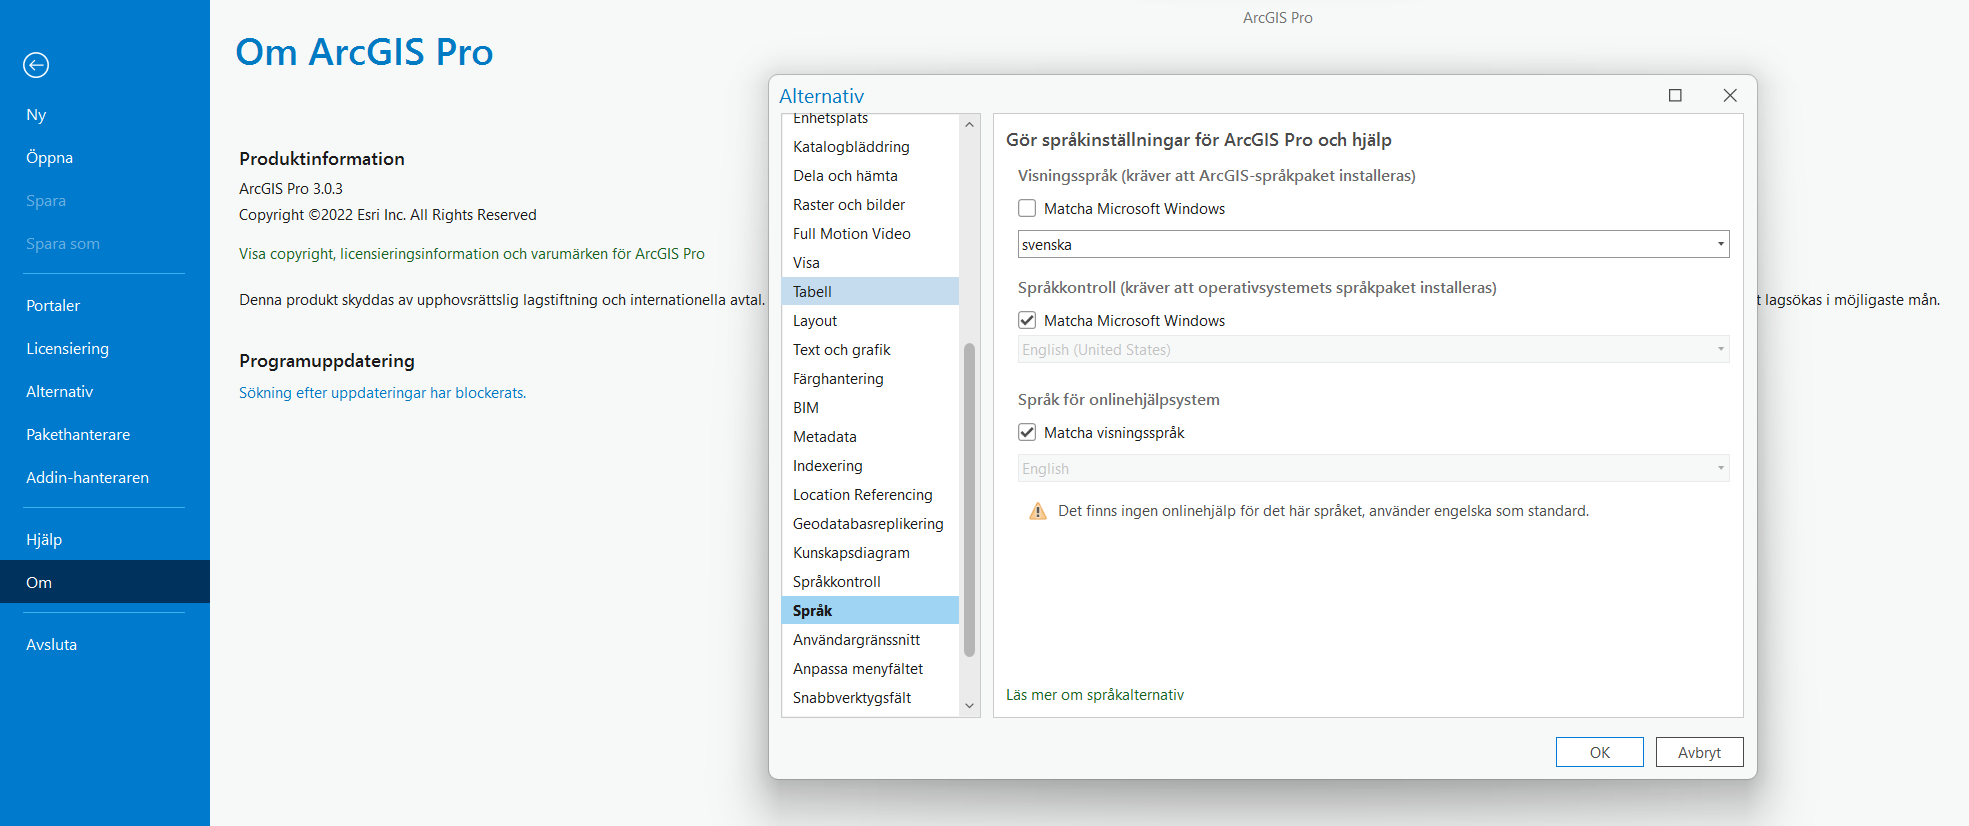The width and height of the screenshot is (1969, 826).
Task: Click the back arrow icon in sidebar
Action: click(36, 65)
